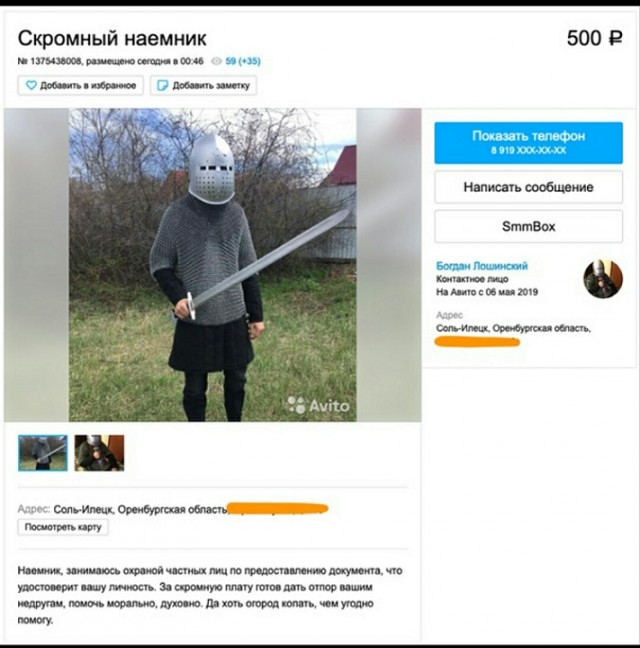Click the SmmBox button
Screen dimensions: 640x648
[x=528, y=226]
